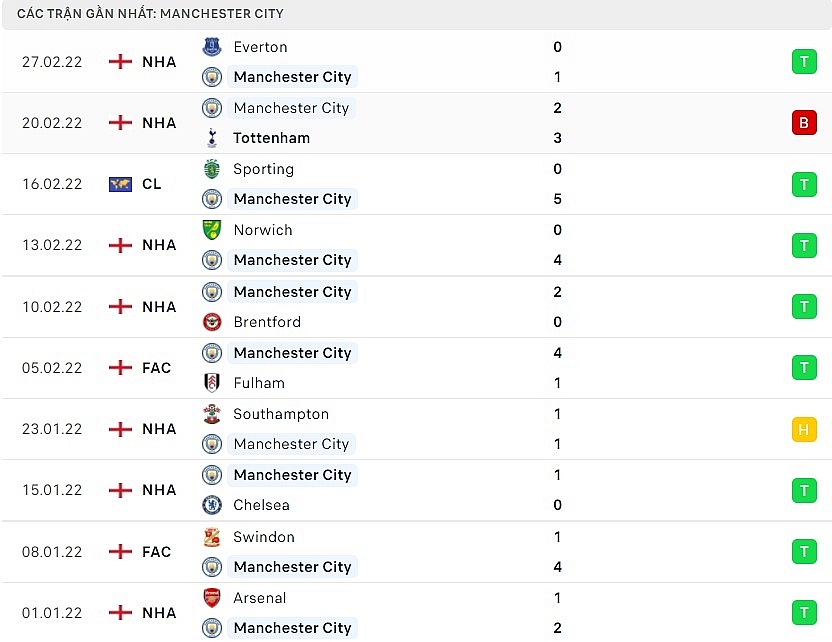The width and height of the screenshot is (832, 642).
Task: Click the Sporting club crest
Action: (x=211, y=169)
